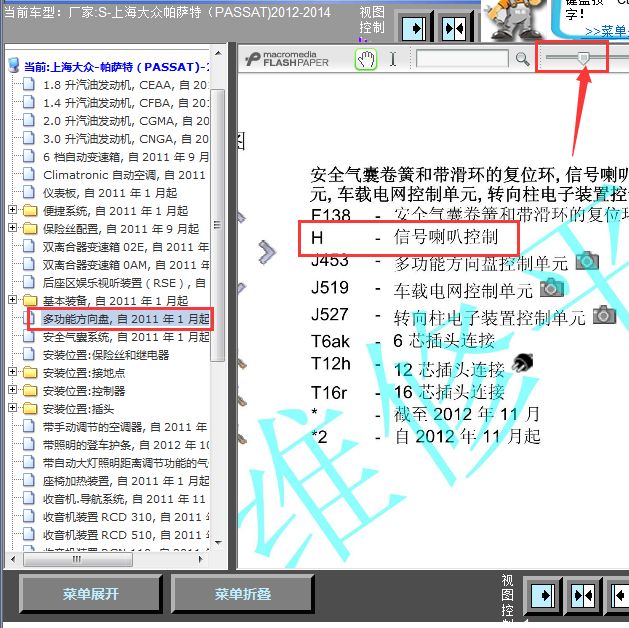Open 带照明的登车护条 document
The image size is (629, 628).
(126, 445)
